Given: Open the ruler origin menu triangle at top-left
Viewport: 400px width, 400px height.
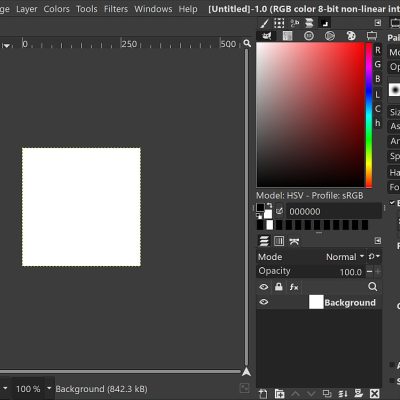Looking at the screenshot, I should [6, 45].
